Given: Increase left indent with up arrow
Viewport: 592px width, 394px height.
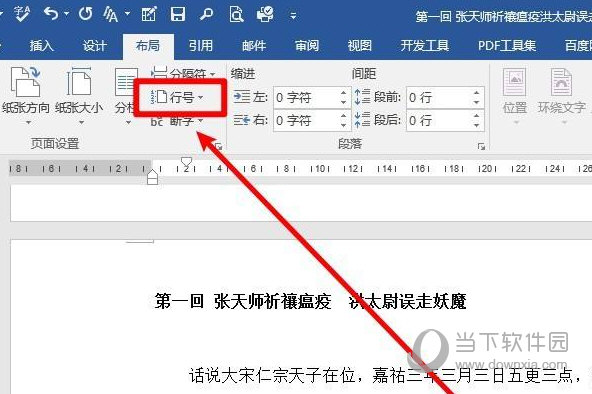Looking at the screenshot, I should 343,93.
